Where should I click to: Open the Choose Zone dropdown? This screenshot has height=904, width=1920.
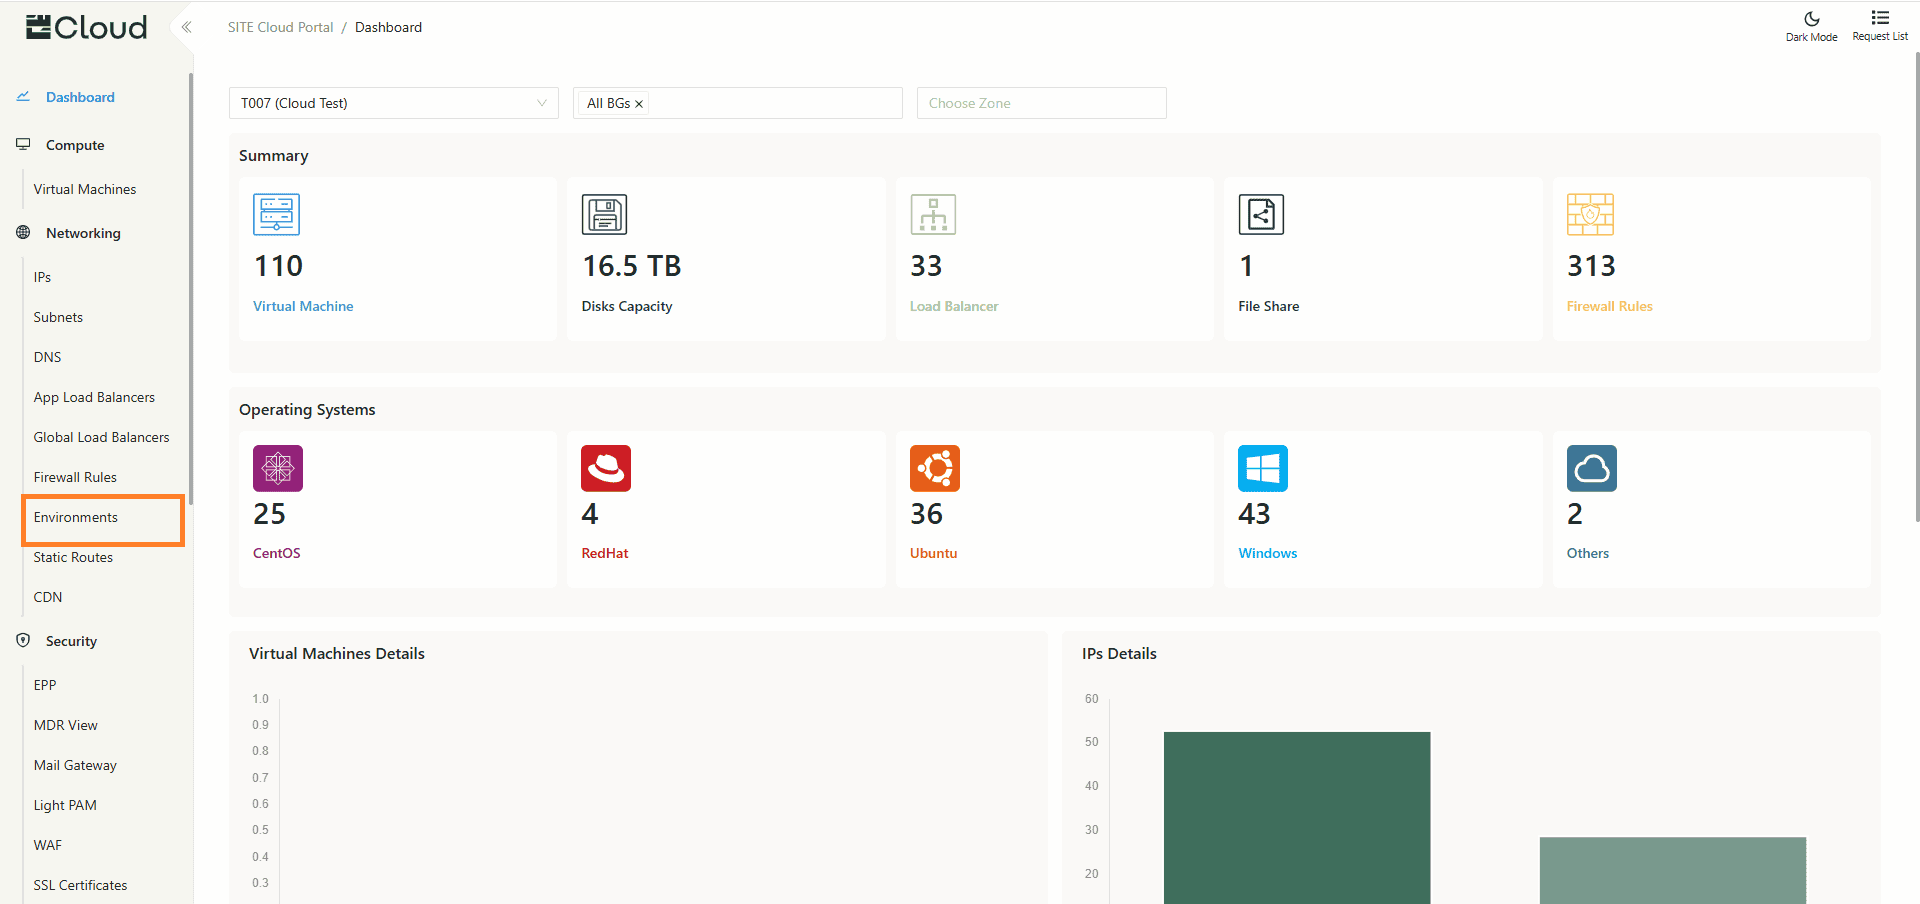click(x=1041, y=103)
